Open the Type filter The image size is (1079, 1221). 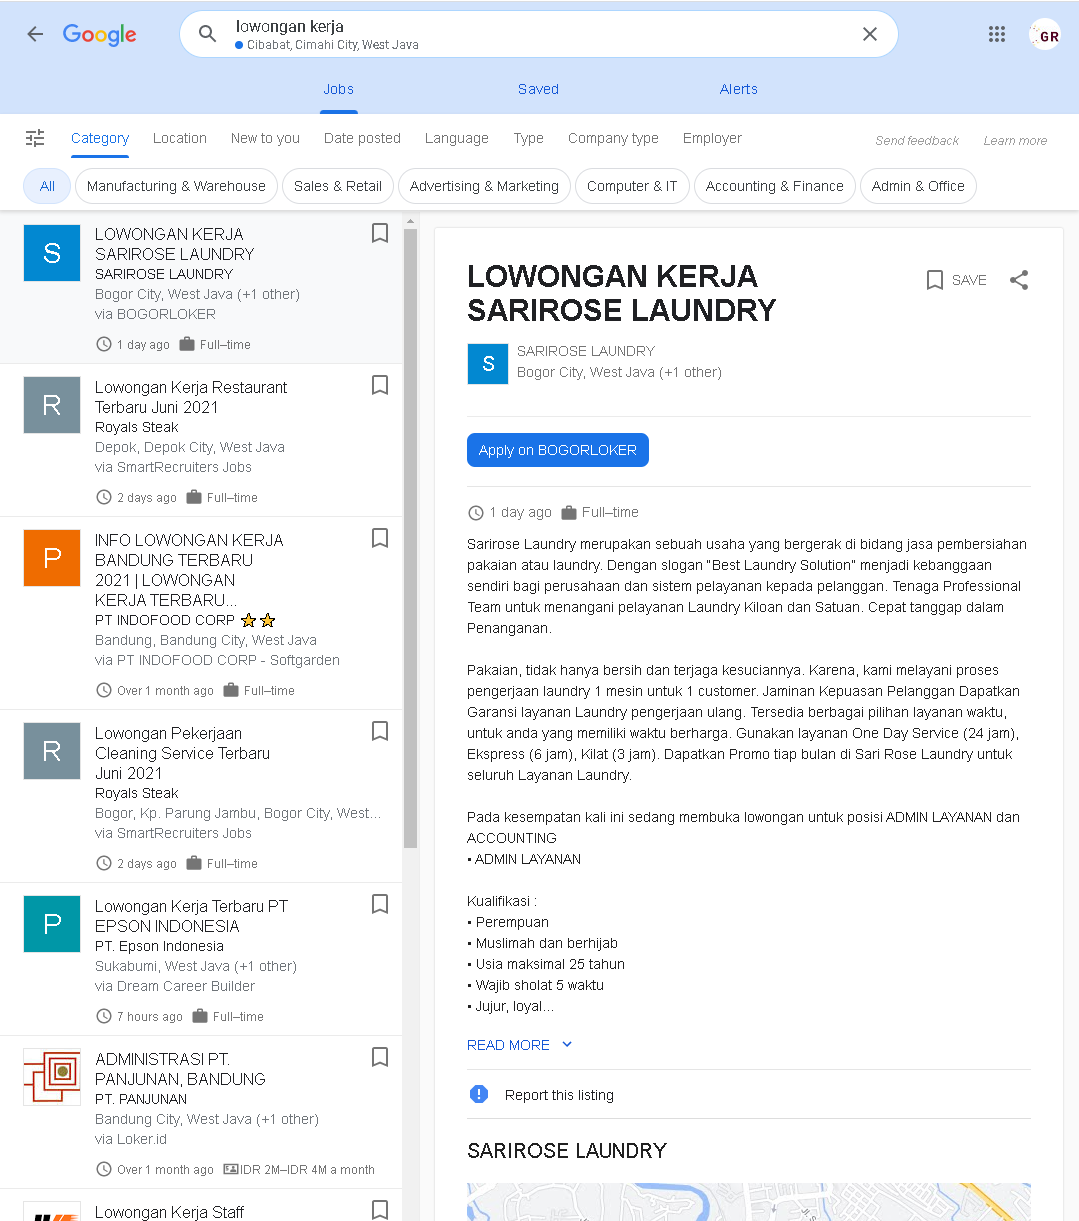[x=528, y=138]
